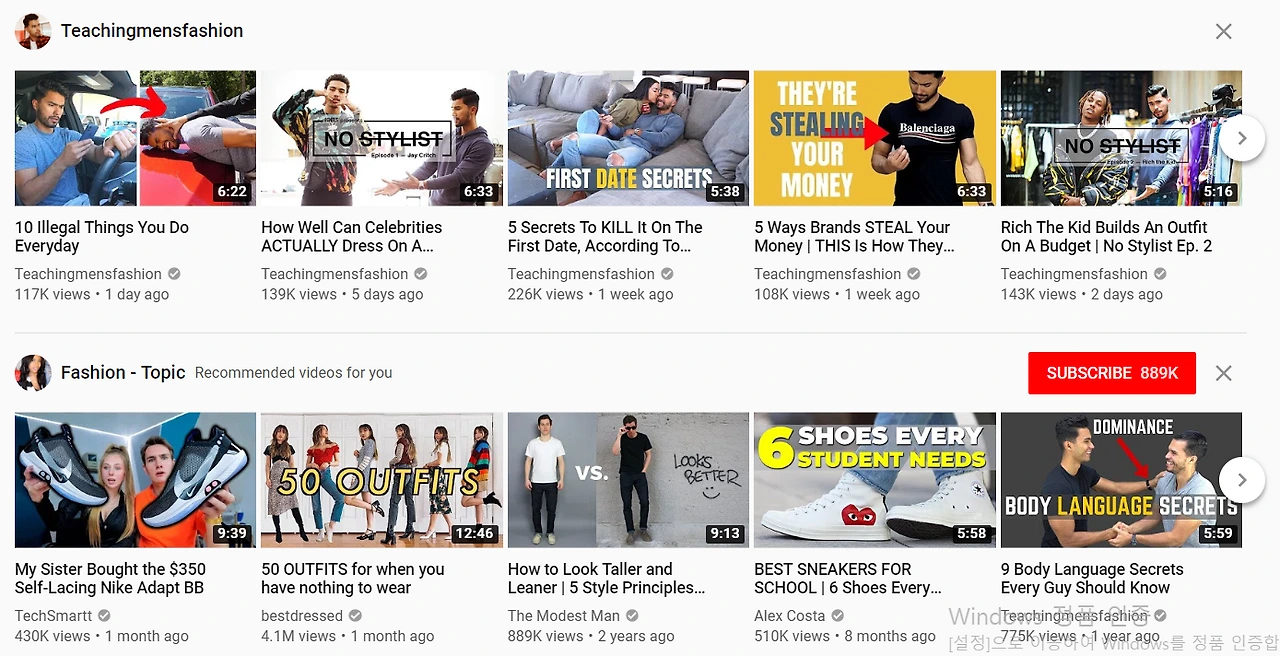This screenshot has width=1280, height=656.
Task: Open title '5 Secrets To KILL It On The First Date'
Action: [605, 237]
